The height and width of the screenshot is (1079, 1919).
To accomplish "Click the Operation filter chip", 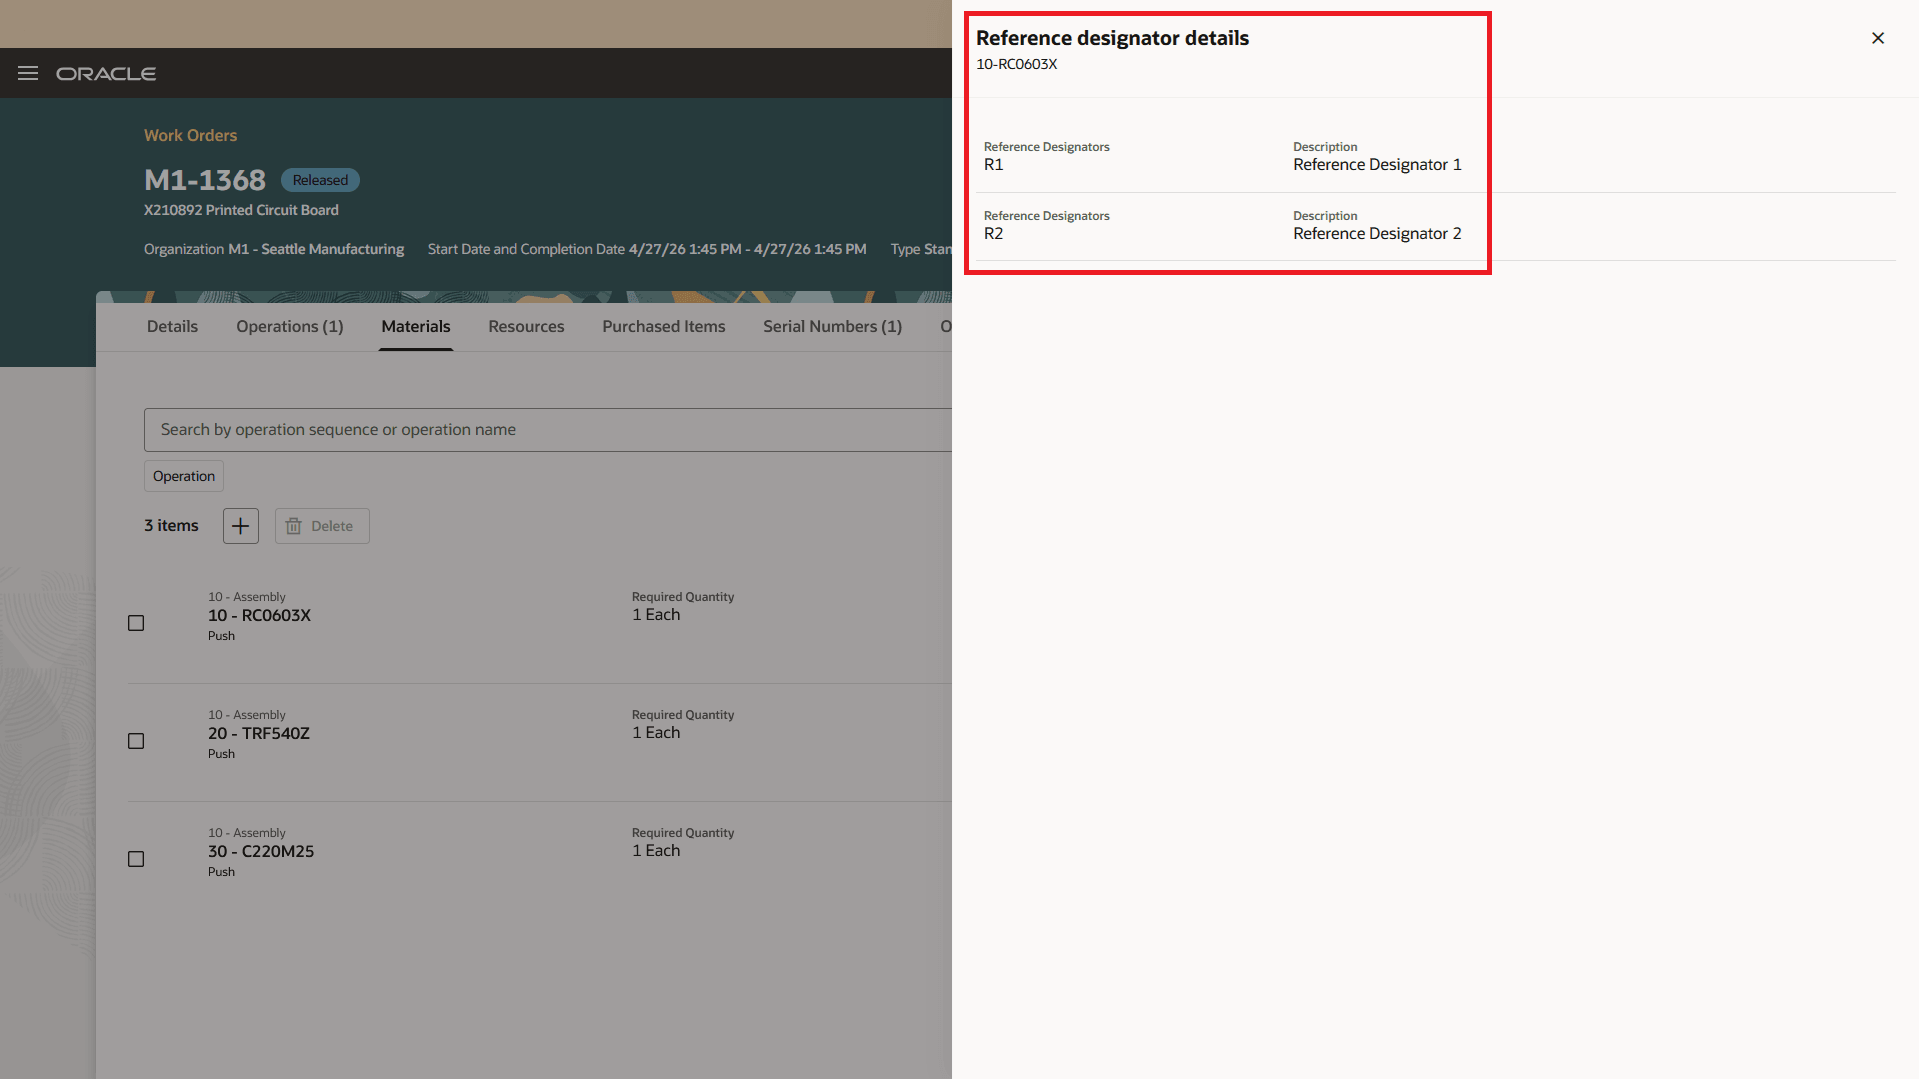I will pos(184,476).
